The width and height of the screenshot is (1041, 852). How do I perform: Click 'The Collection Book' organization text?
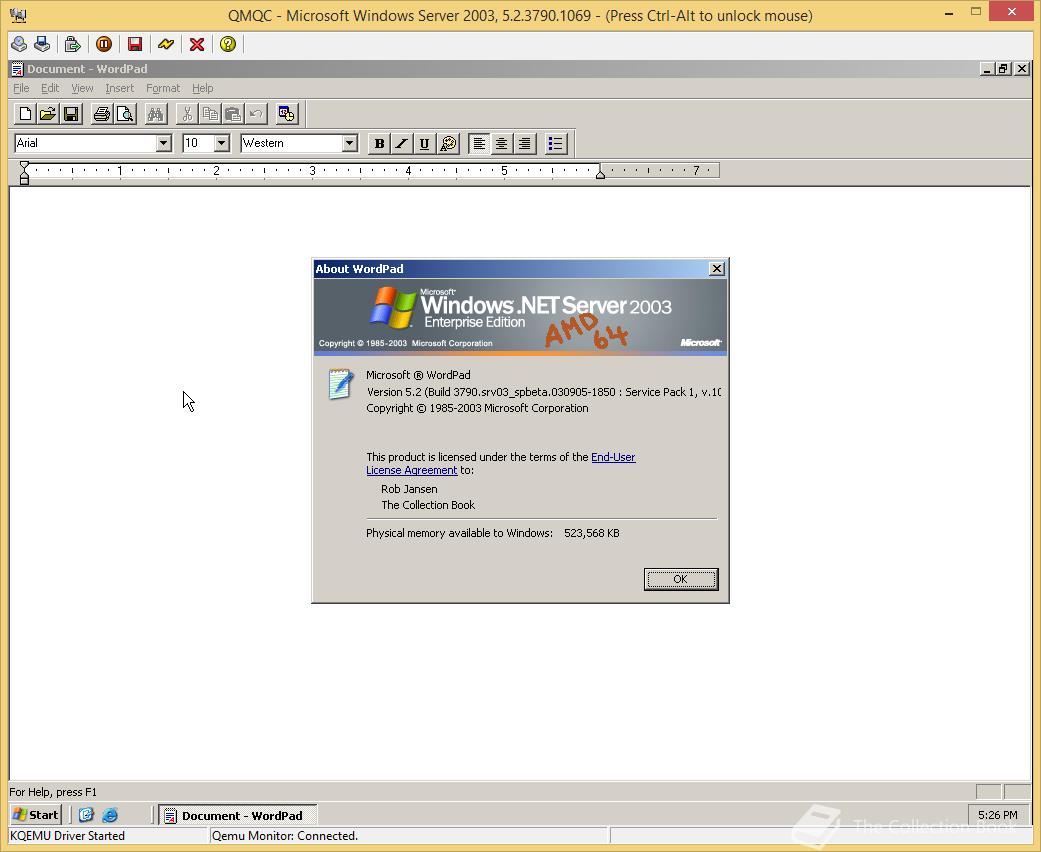click(x=428, y=505)
